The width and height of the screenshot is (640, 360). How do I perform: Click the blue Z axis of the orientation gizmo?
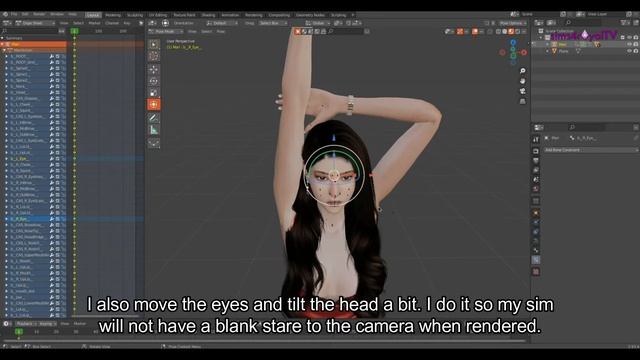pos(513,42)
